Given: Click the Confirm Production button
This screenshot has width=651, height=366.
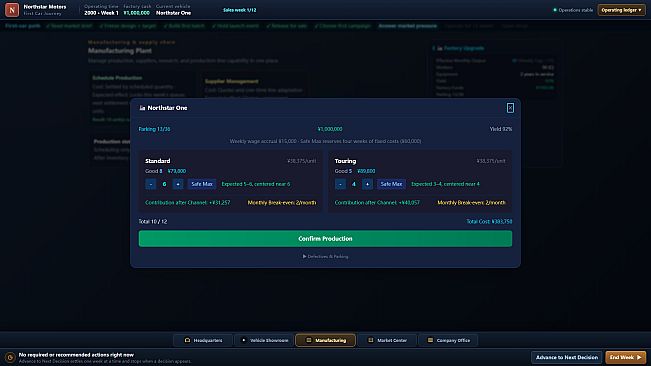Looking at the screenshot, I should click(325, 239).
